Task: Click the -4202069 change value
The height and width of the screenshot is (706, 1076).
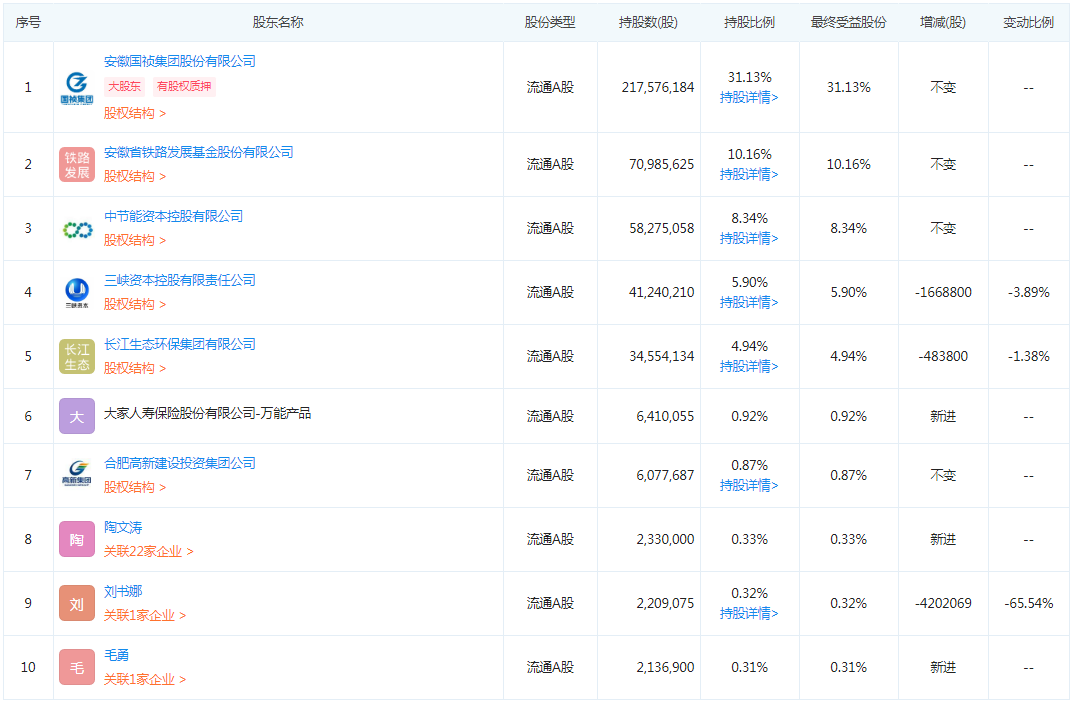Action: click(943, 603)
